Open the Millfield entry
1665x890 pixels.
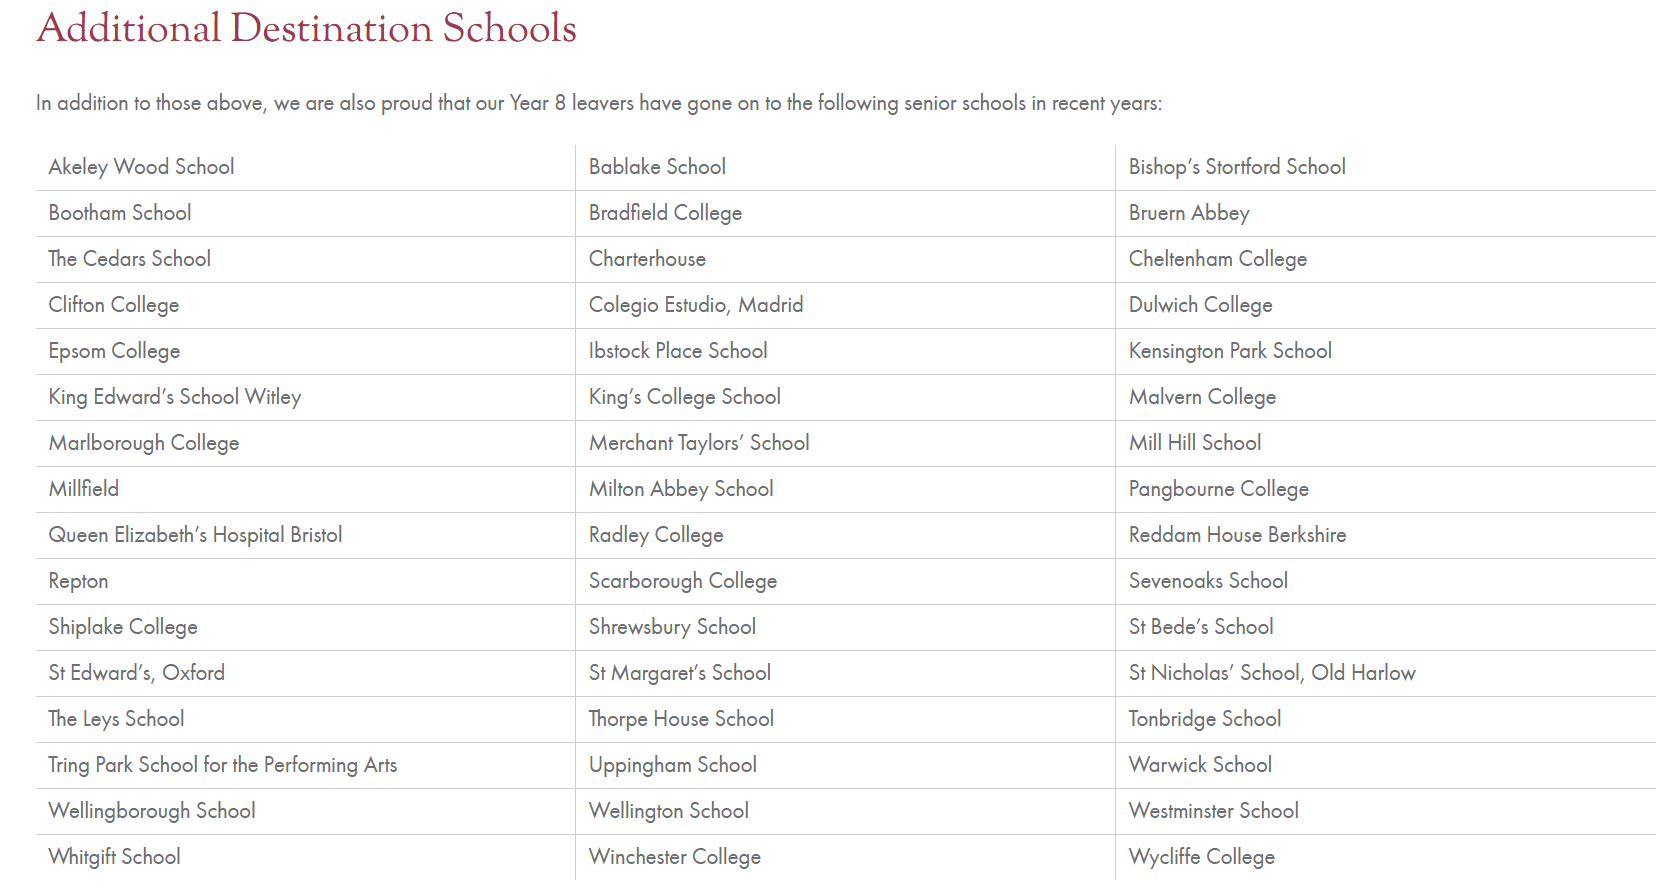84,489
